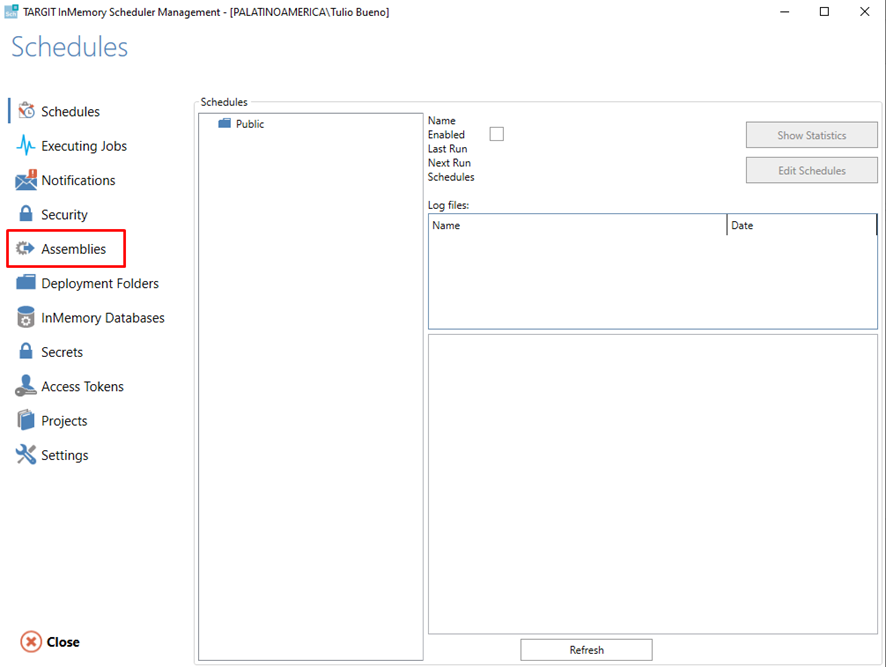Minimize the Scheduler Management window
The width and height of the screenshot is (886, 667).
coord(784,11)
